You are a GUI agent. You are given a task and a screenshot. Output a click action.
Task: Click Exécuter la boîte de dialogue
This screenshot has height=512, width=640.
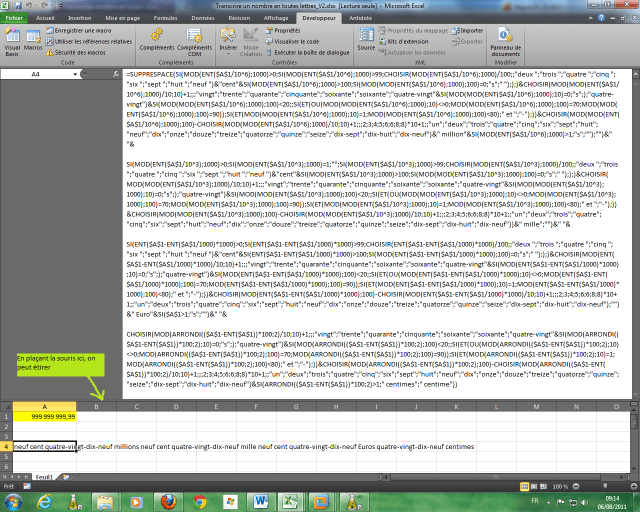point(307,53)
